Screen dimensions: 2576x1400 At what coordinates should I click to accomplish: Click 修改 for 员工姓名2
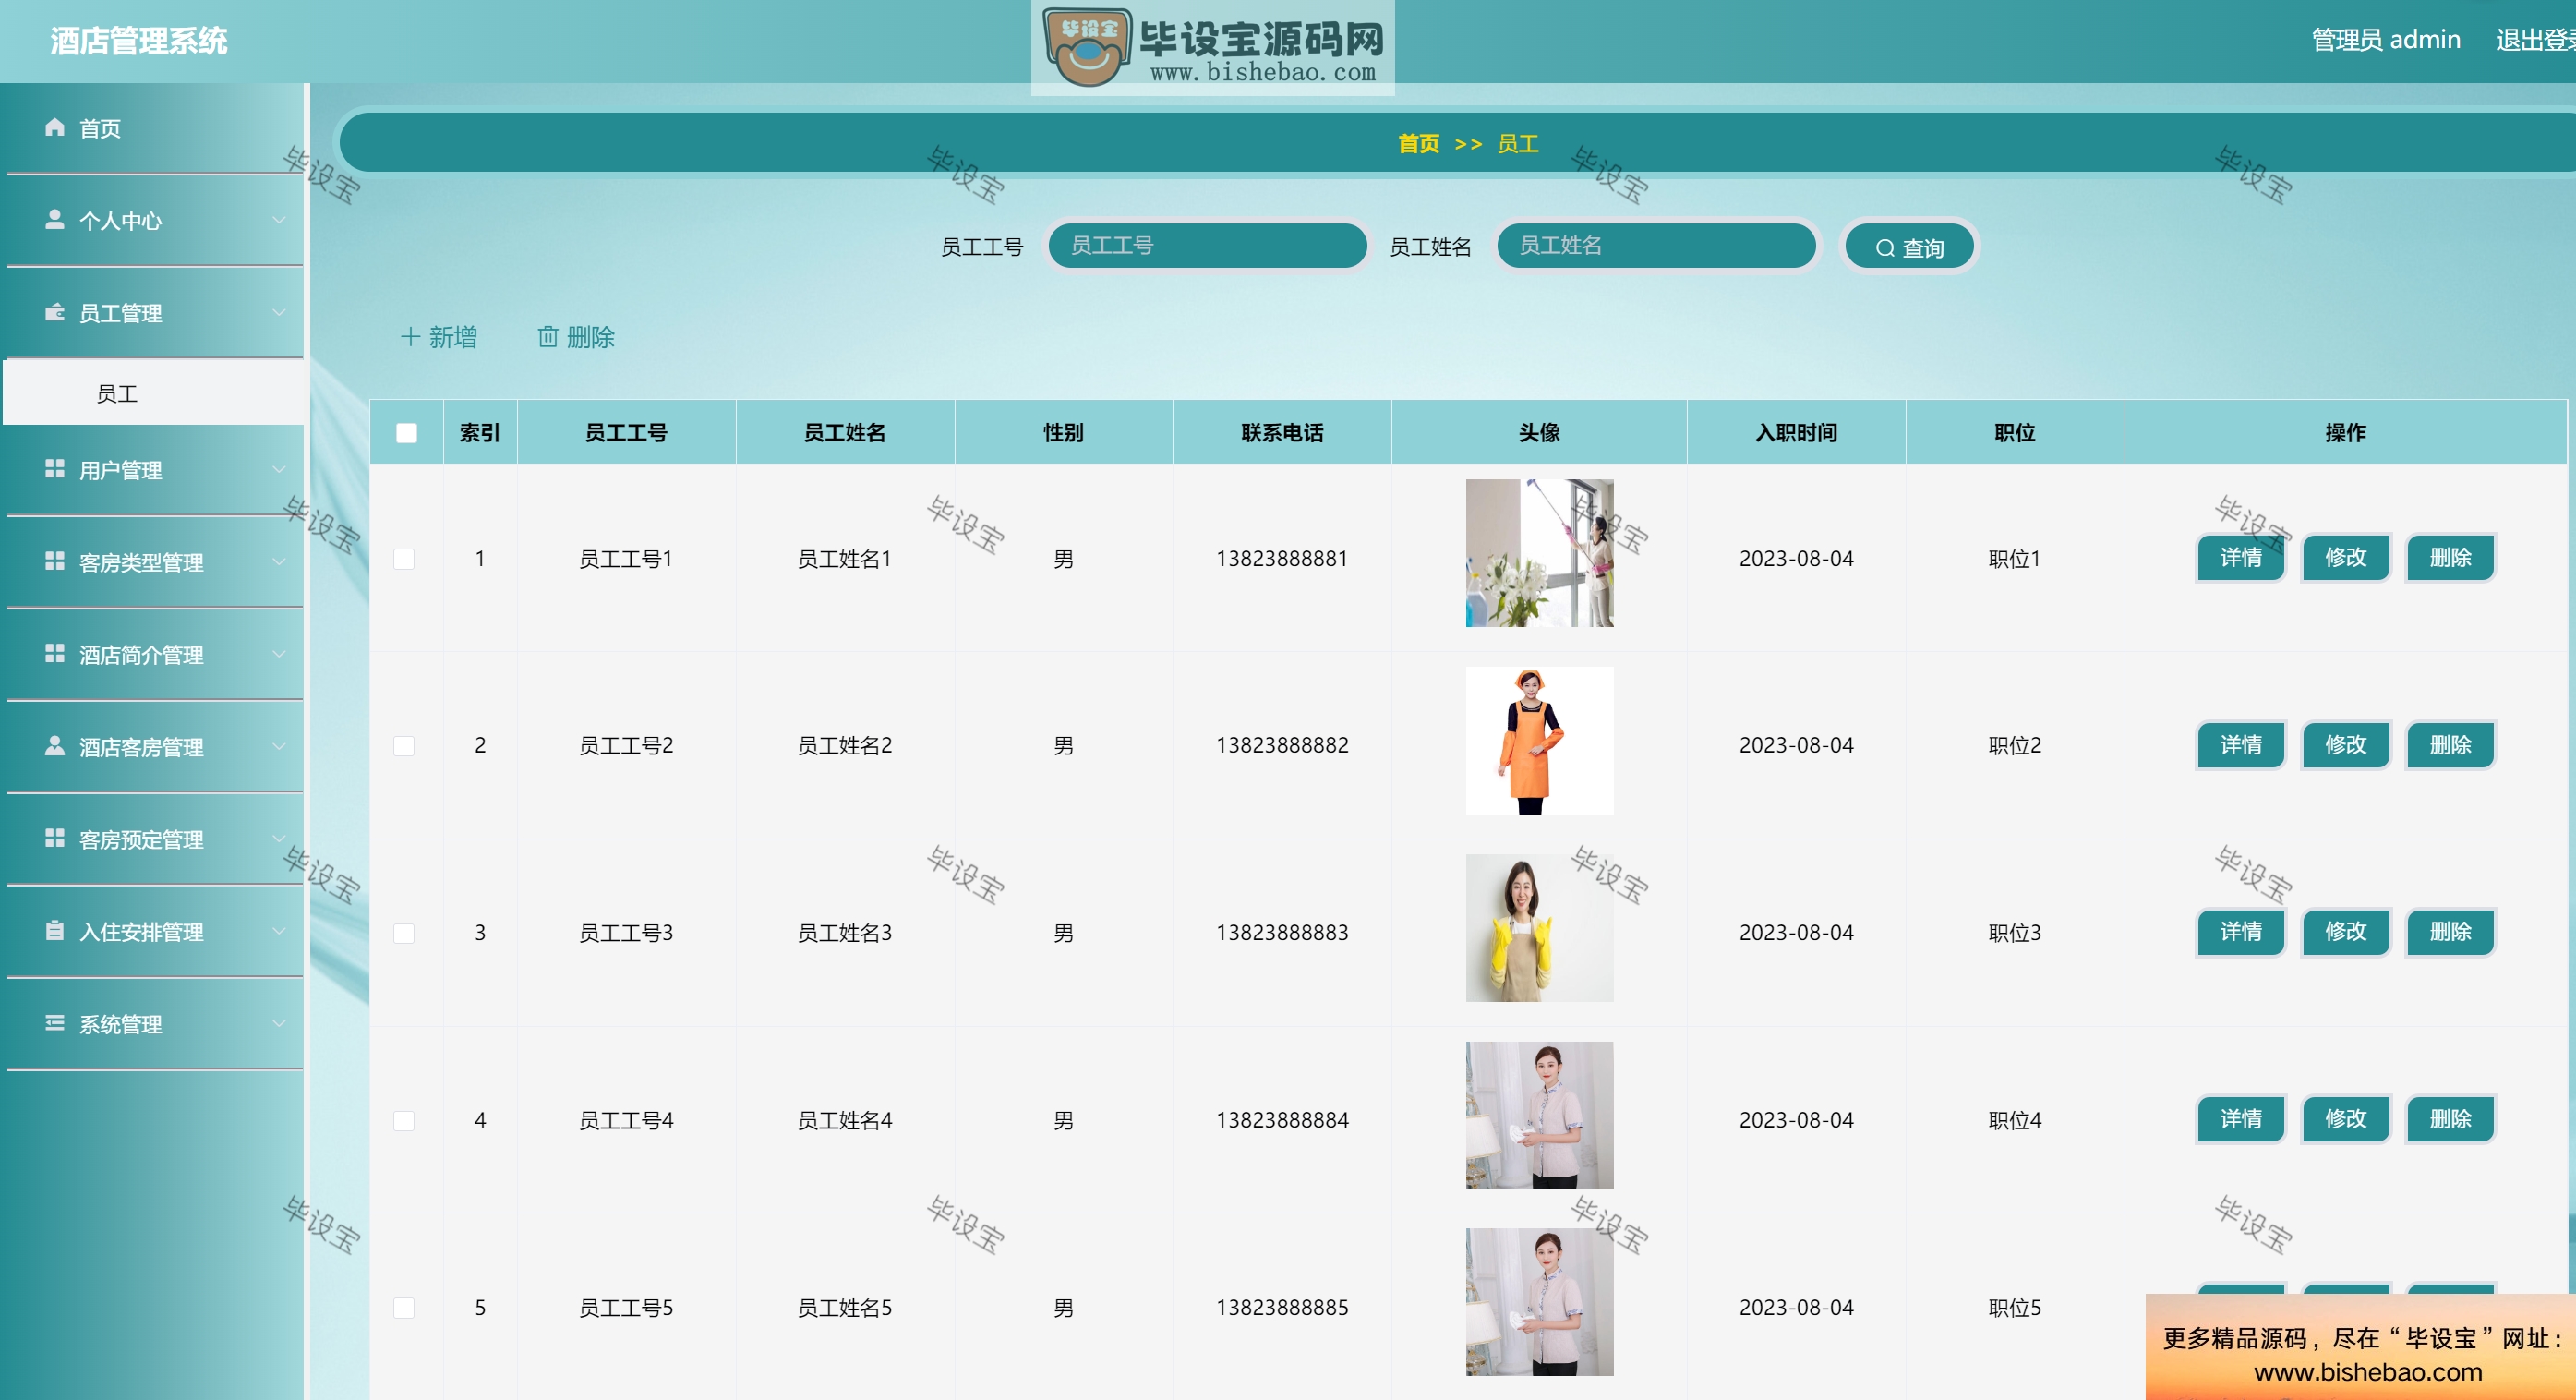(2345, 745)
